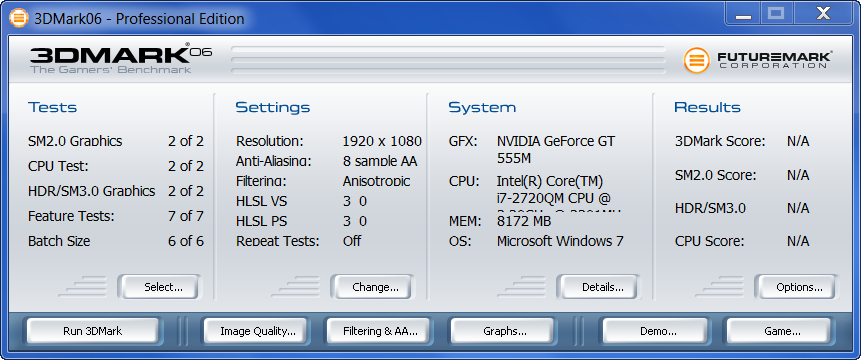Click the Settings section heading

[x=273, y=107]
